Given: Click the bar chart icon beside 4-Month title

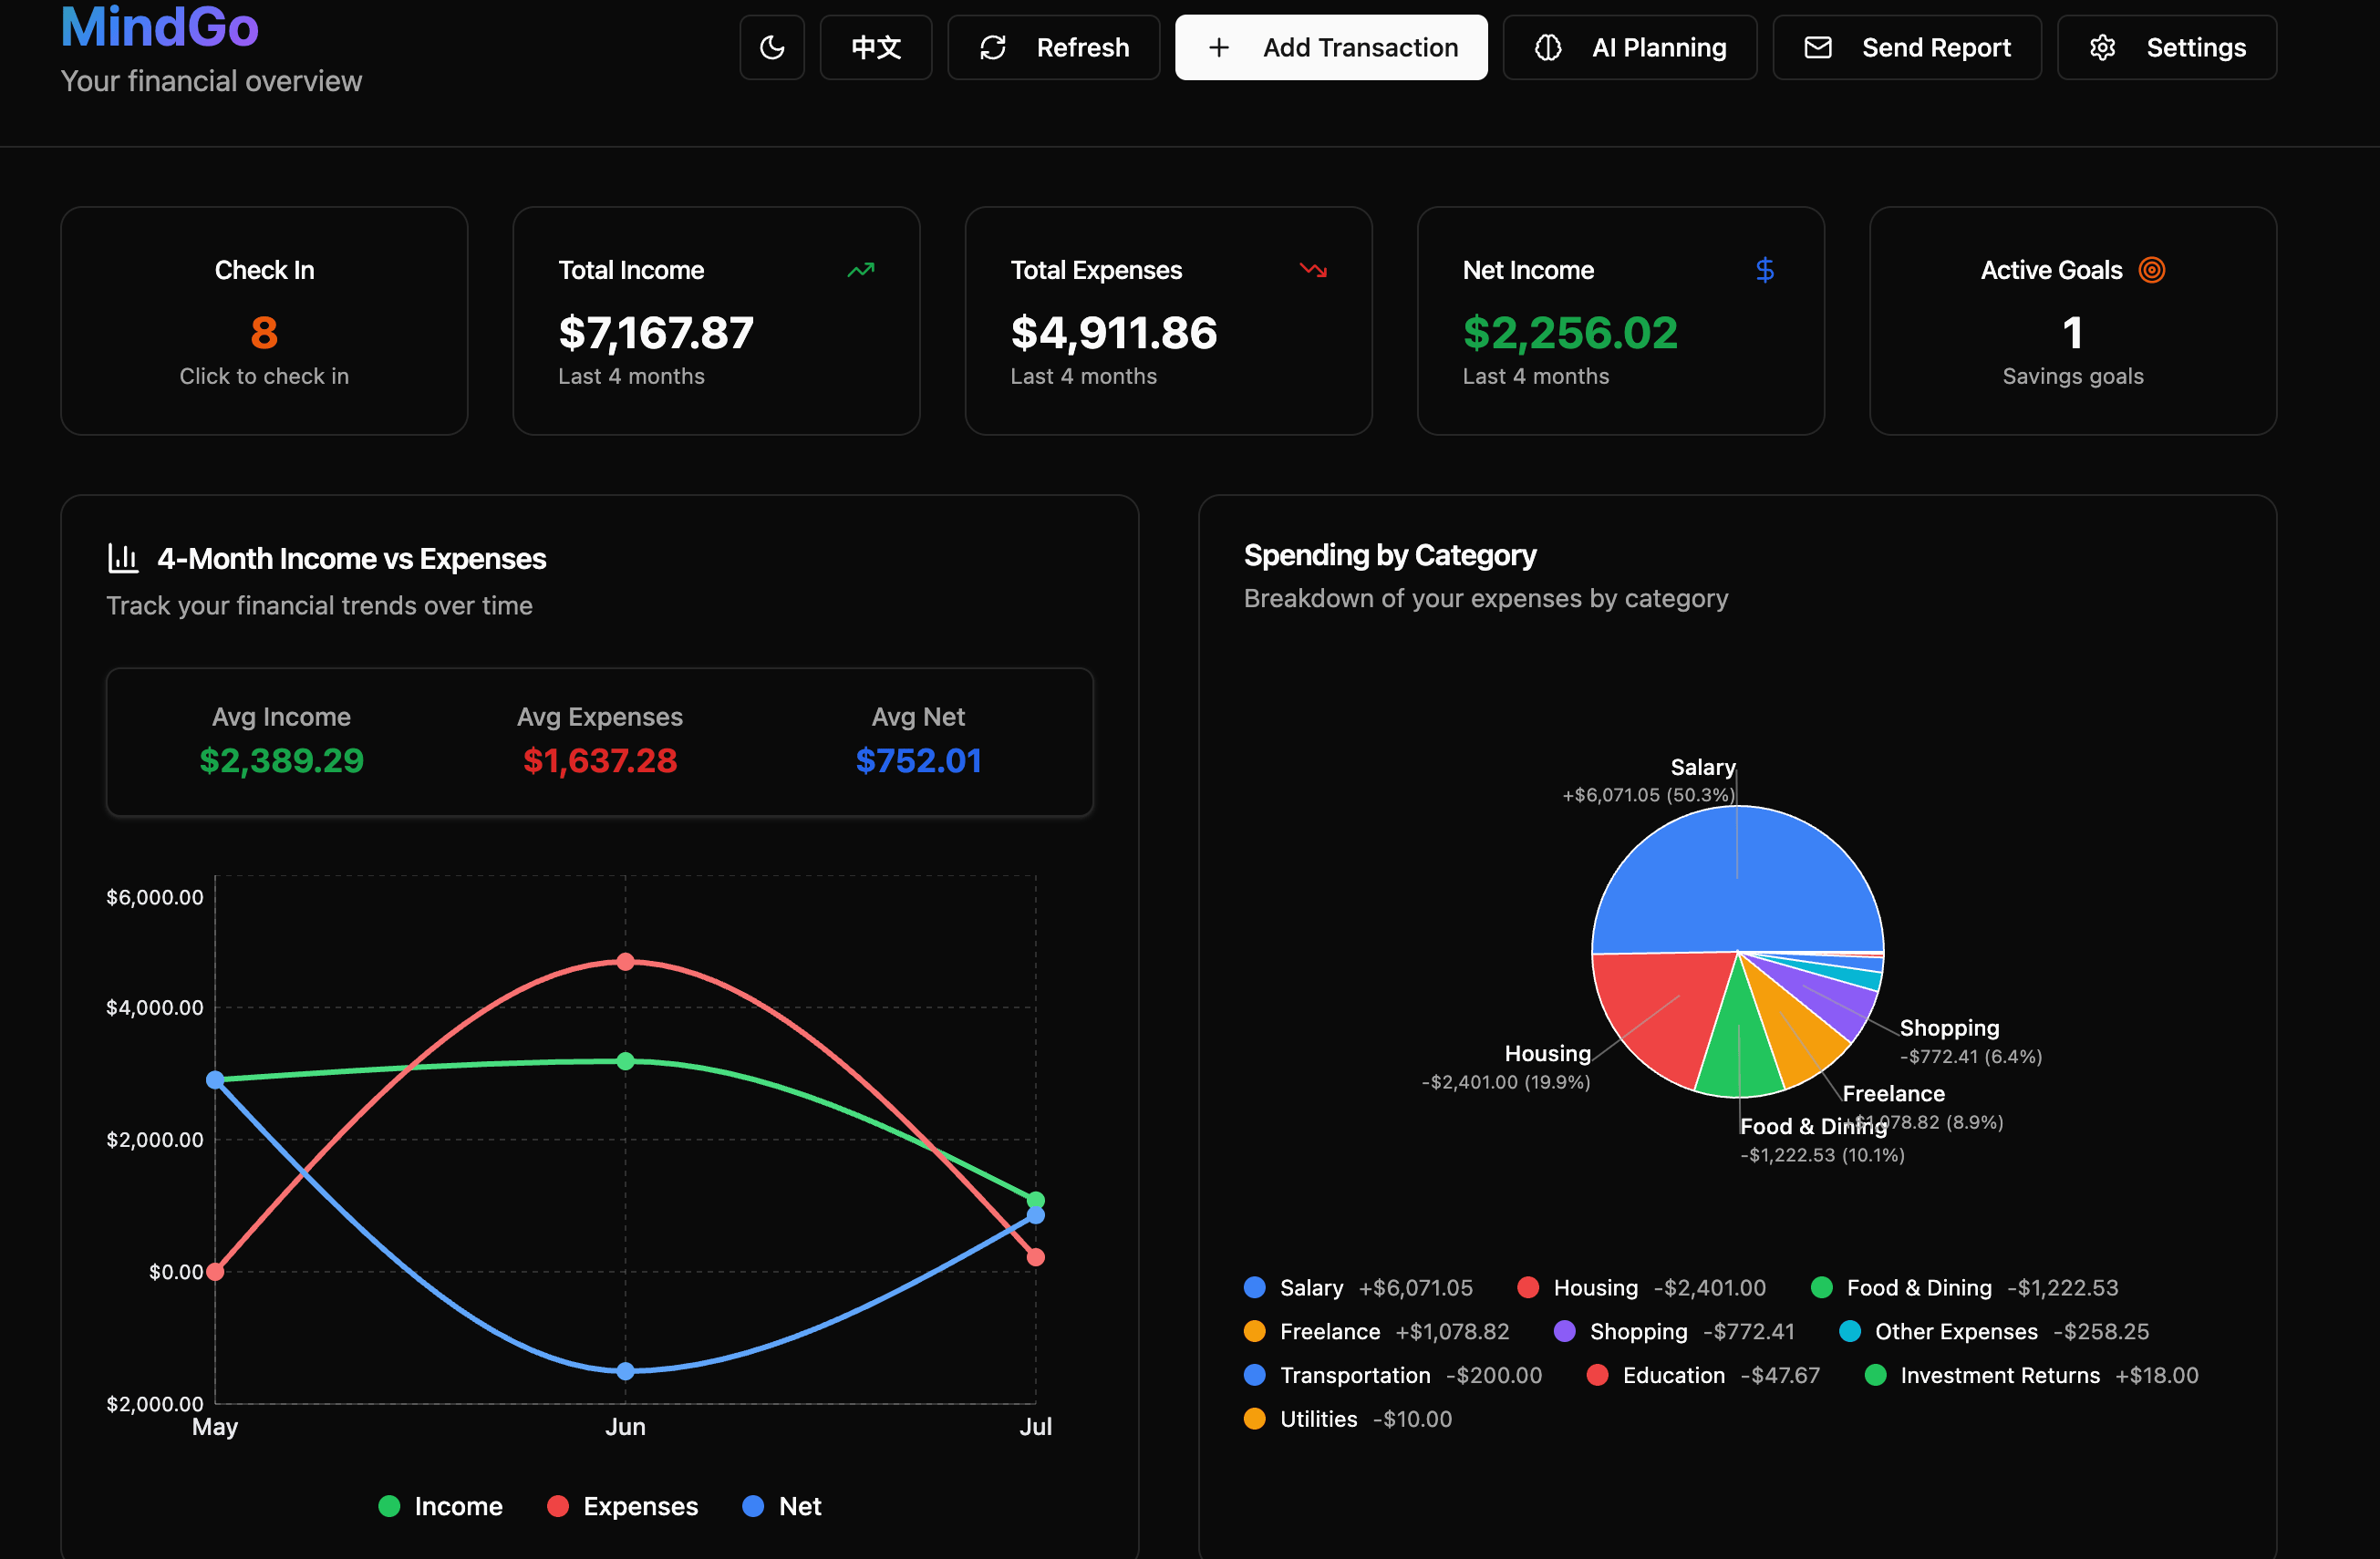Looking at the screenshot, I should coord(122,558).
